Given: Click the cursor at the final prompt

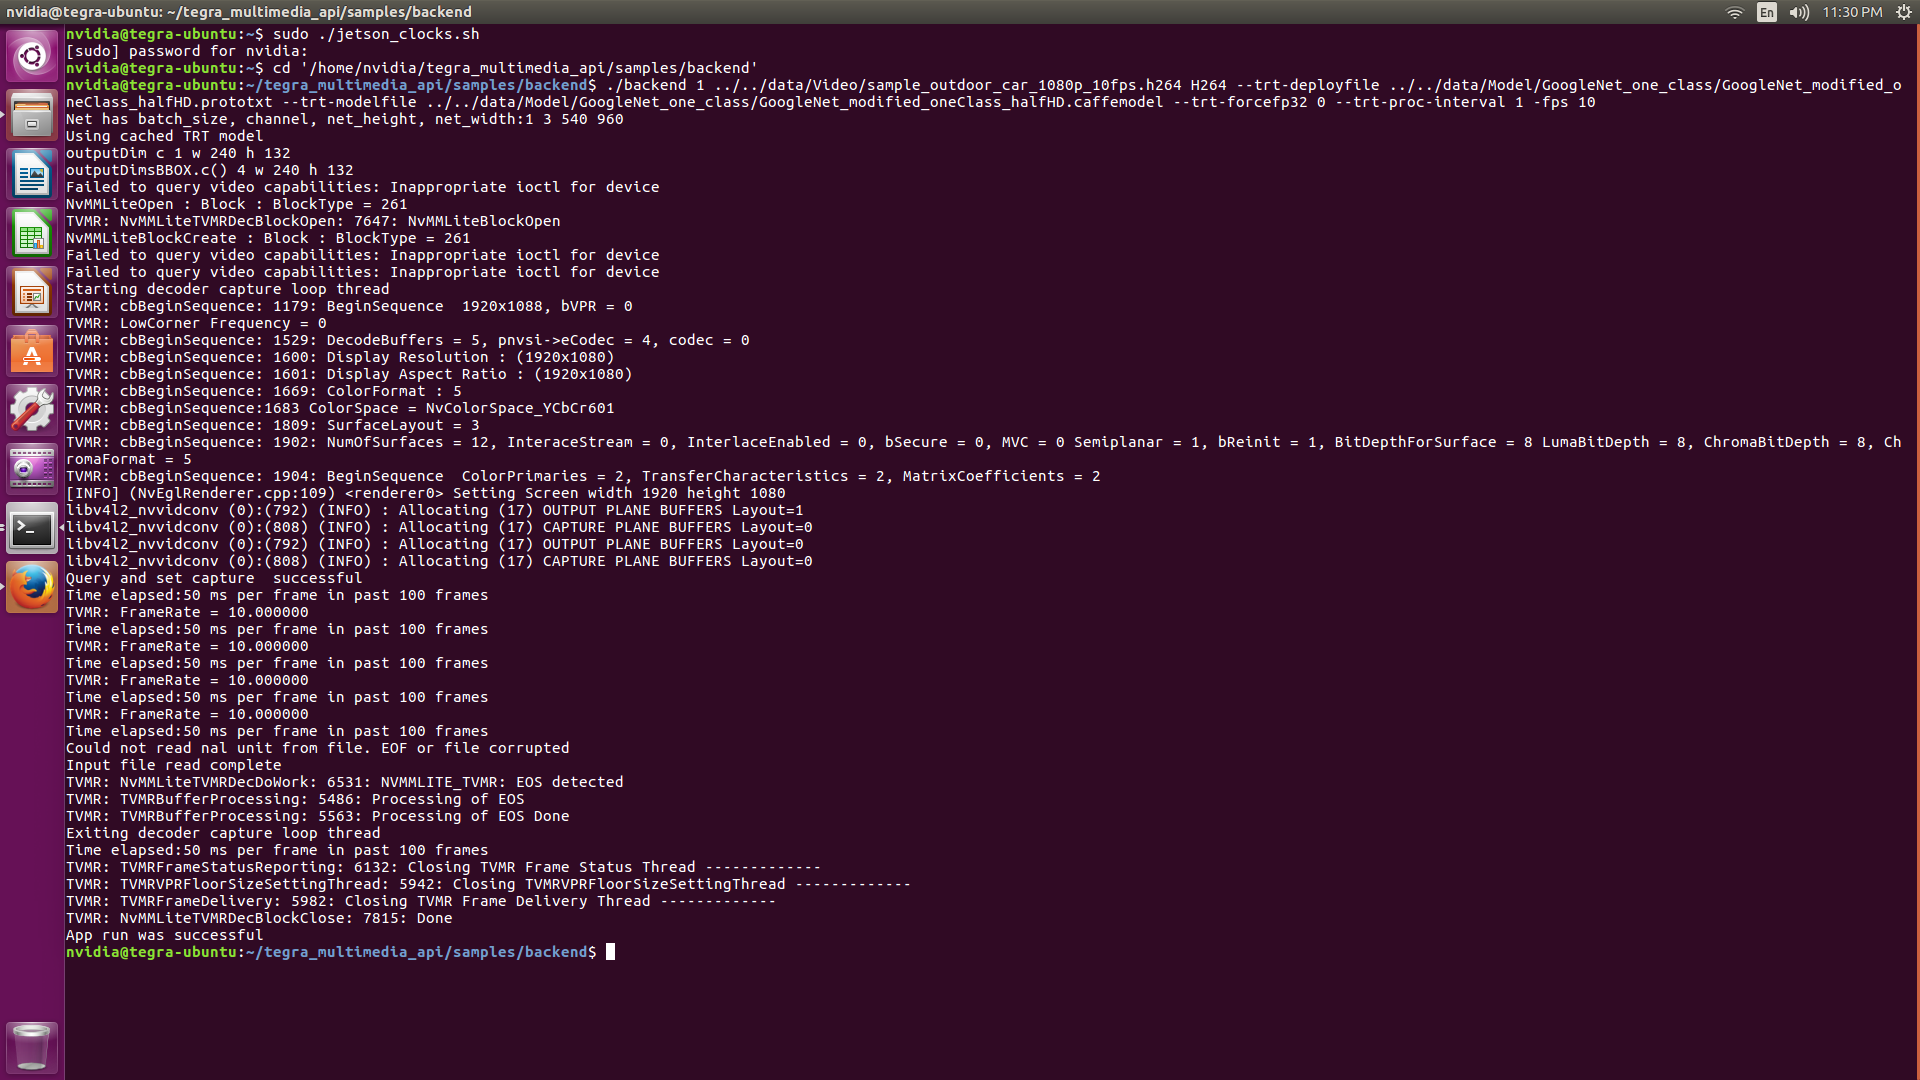Looking at the screenshot, I should (x=610, y=952).
